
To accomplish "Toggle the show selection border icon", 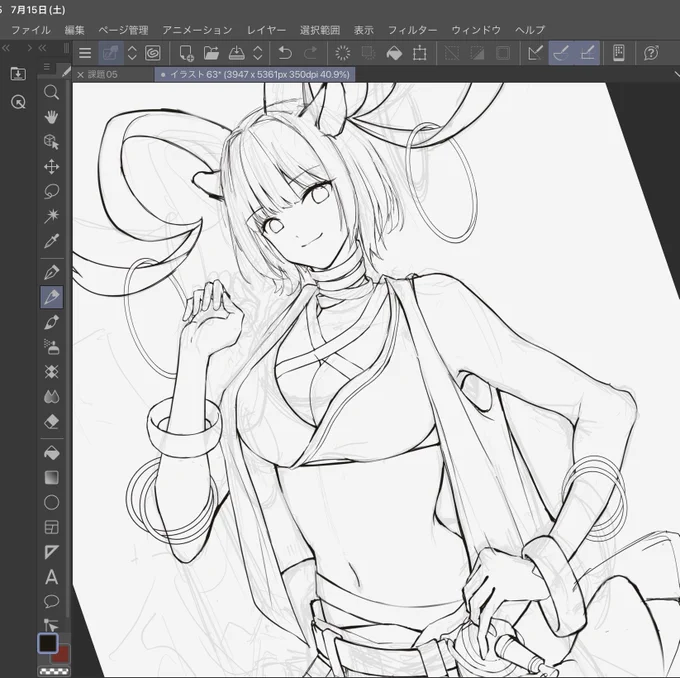I will (x=503, y=53).
